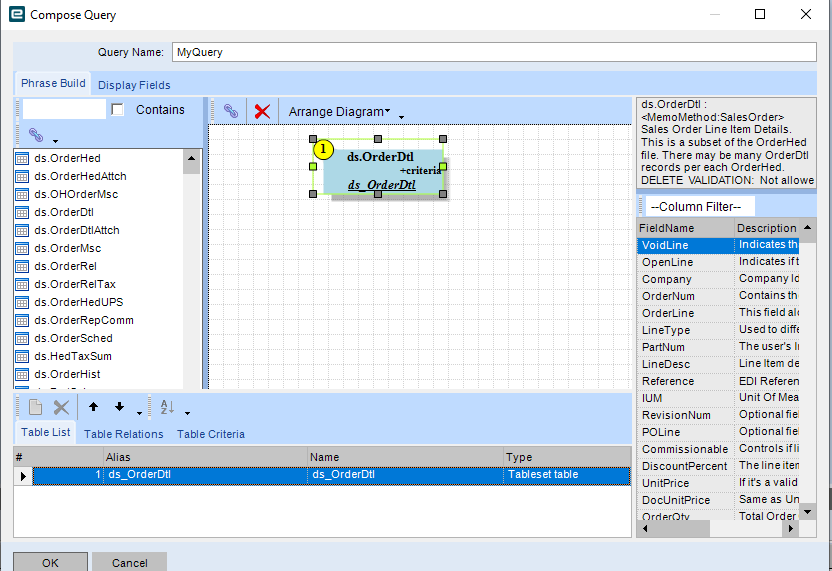Screen dimensions: 832x571
Task: Click the A-Z sort icon
Action: point(167,407)
